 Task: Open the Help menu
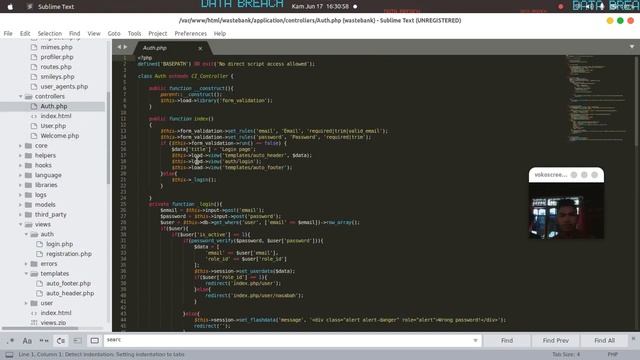pos(220,33)
